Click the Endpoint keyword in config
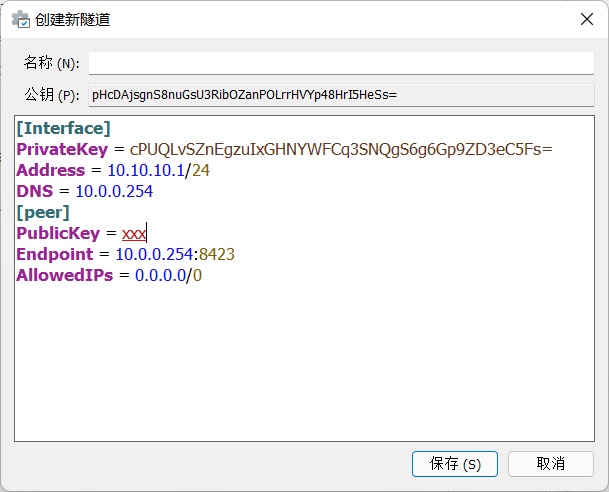Image resolution: width=609 pixels, height=492 pixels. pos(56,254)
